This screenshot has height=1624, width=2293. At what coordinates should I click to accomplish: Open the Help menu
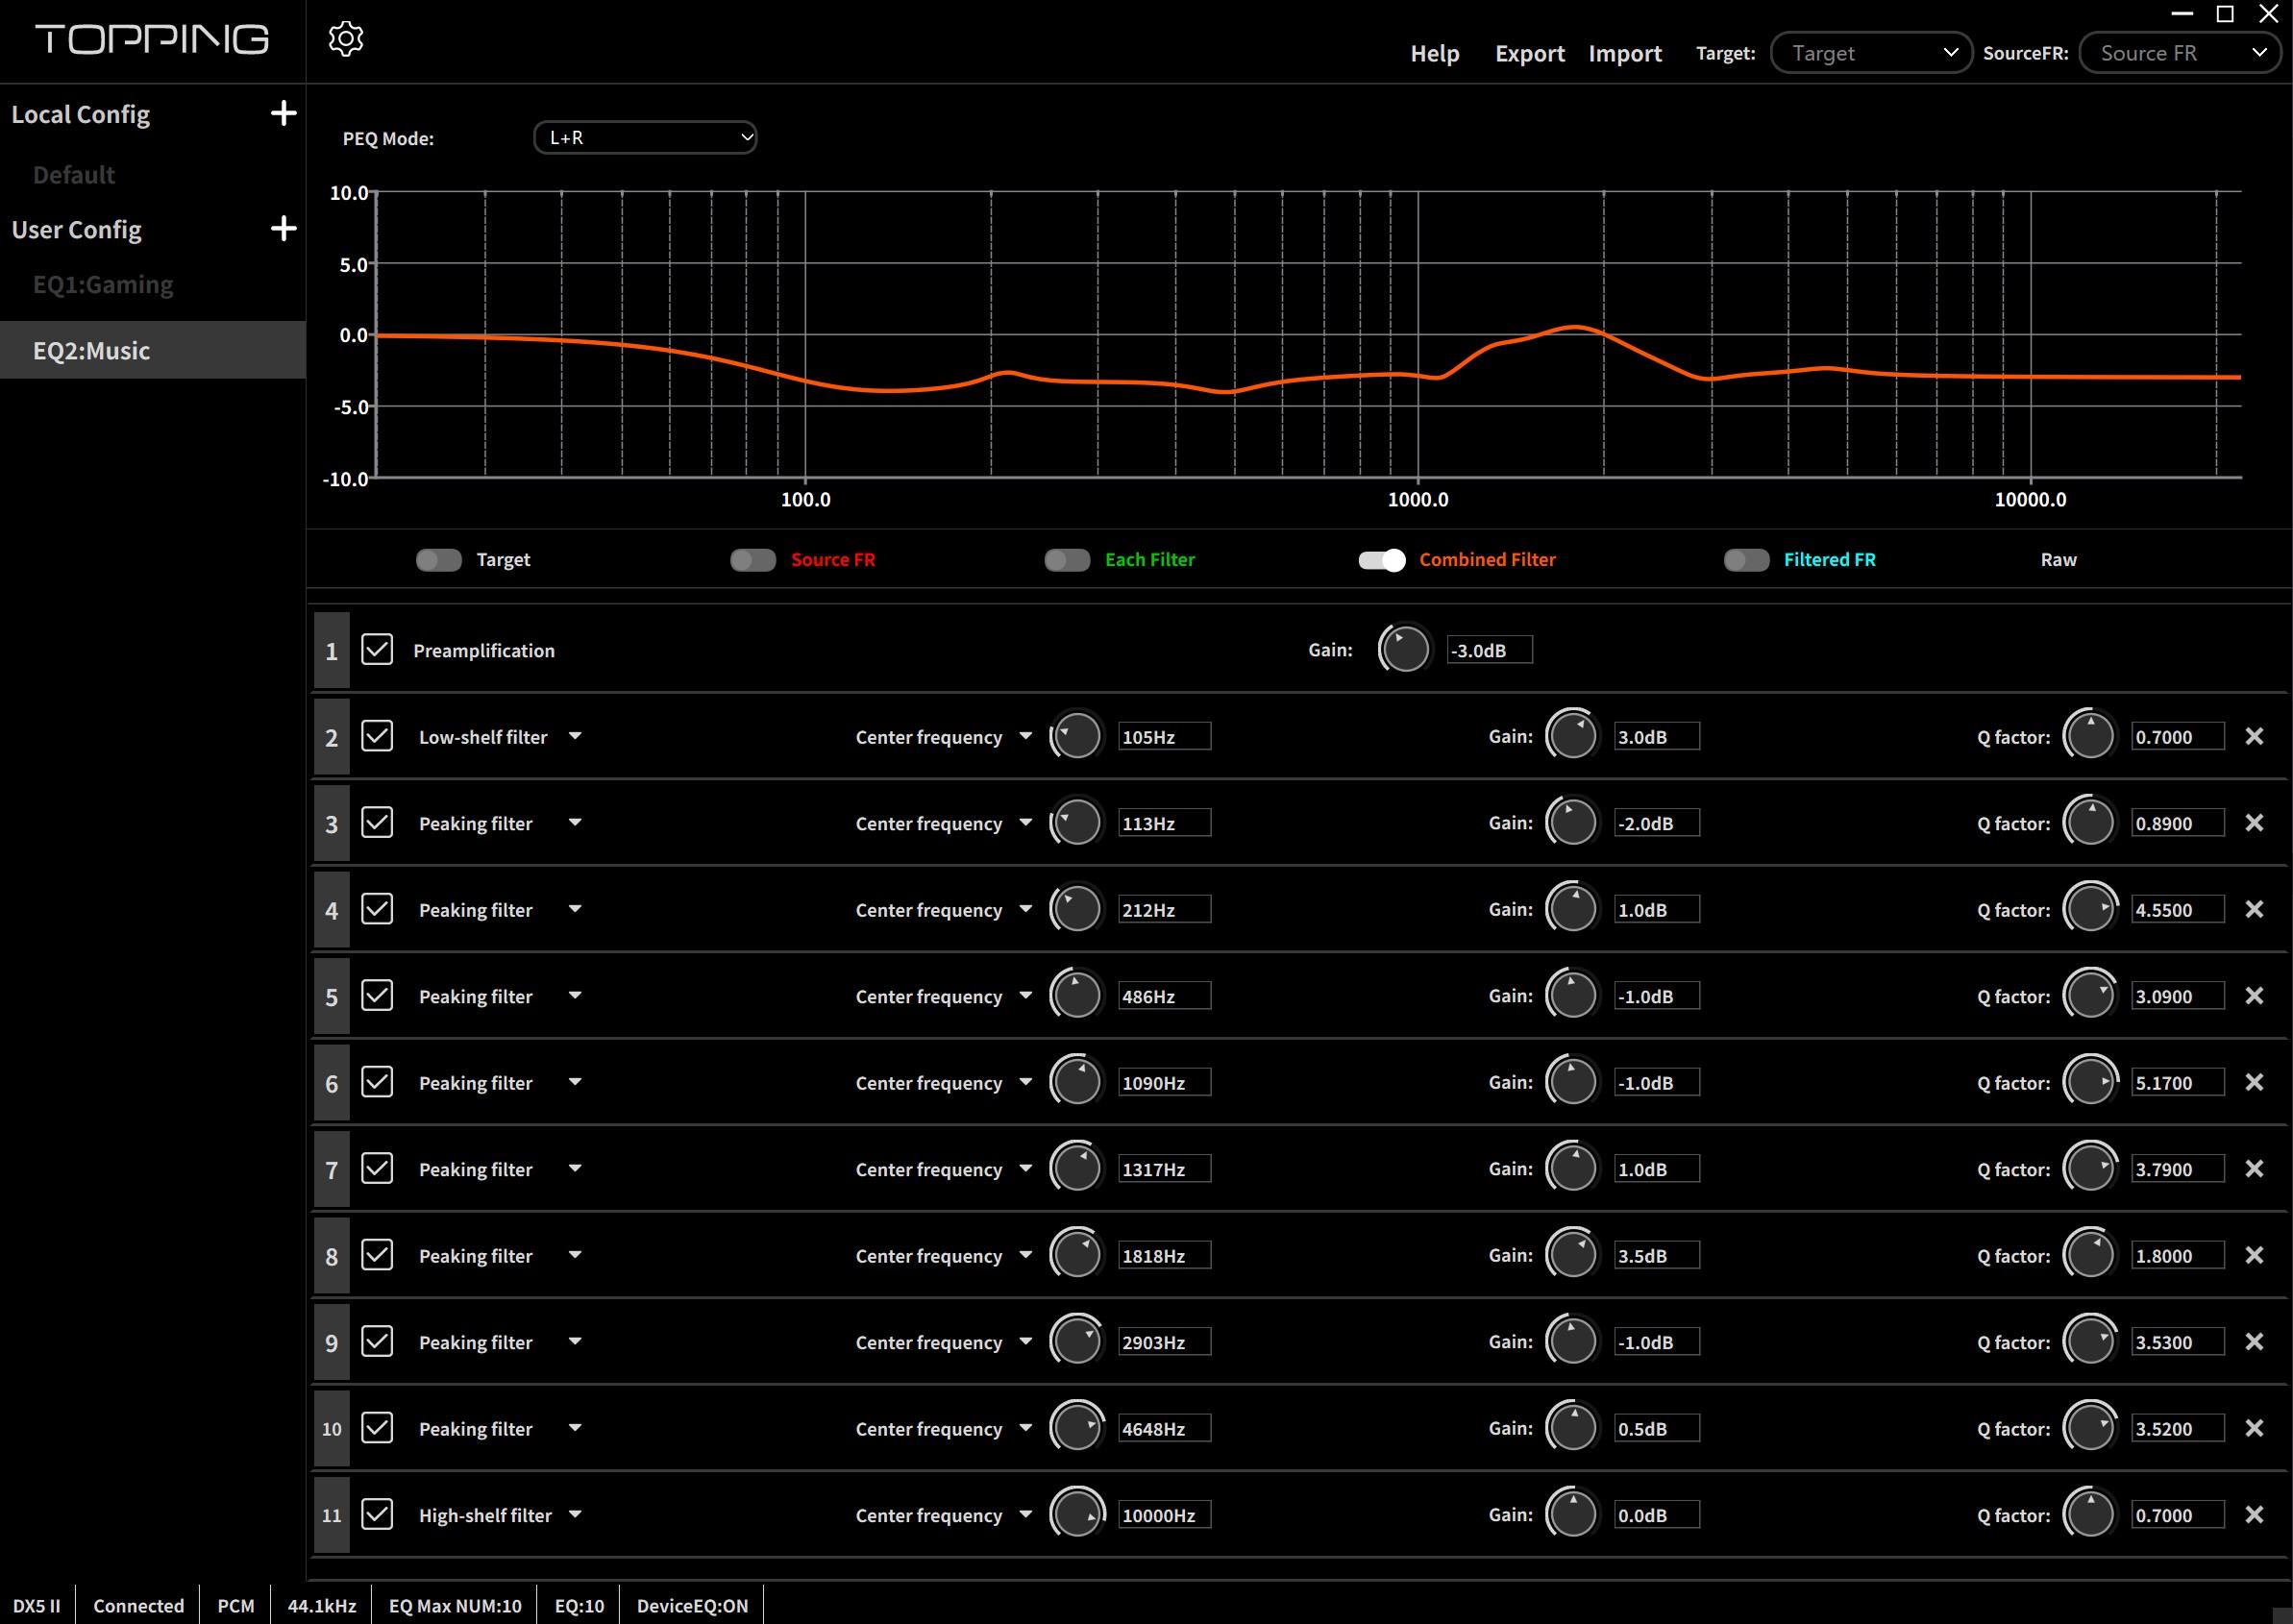click(1434, 54)
